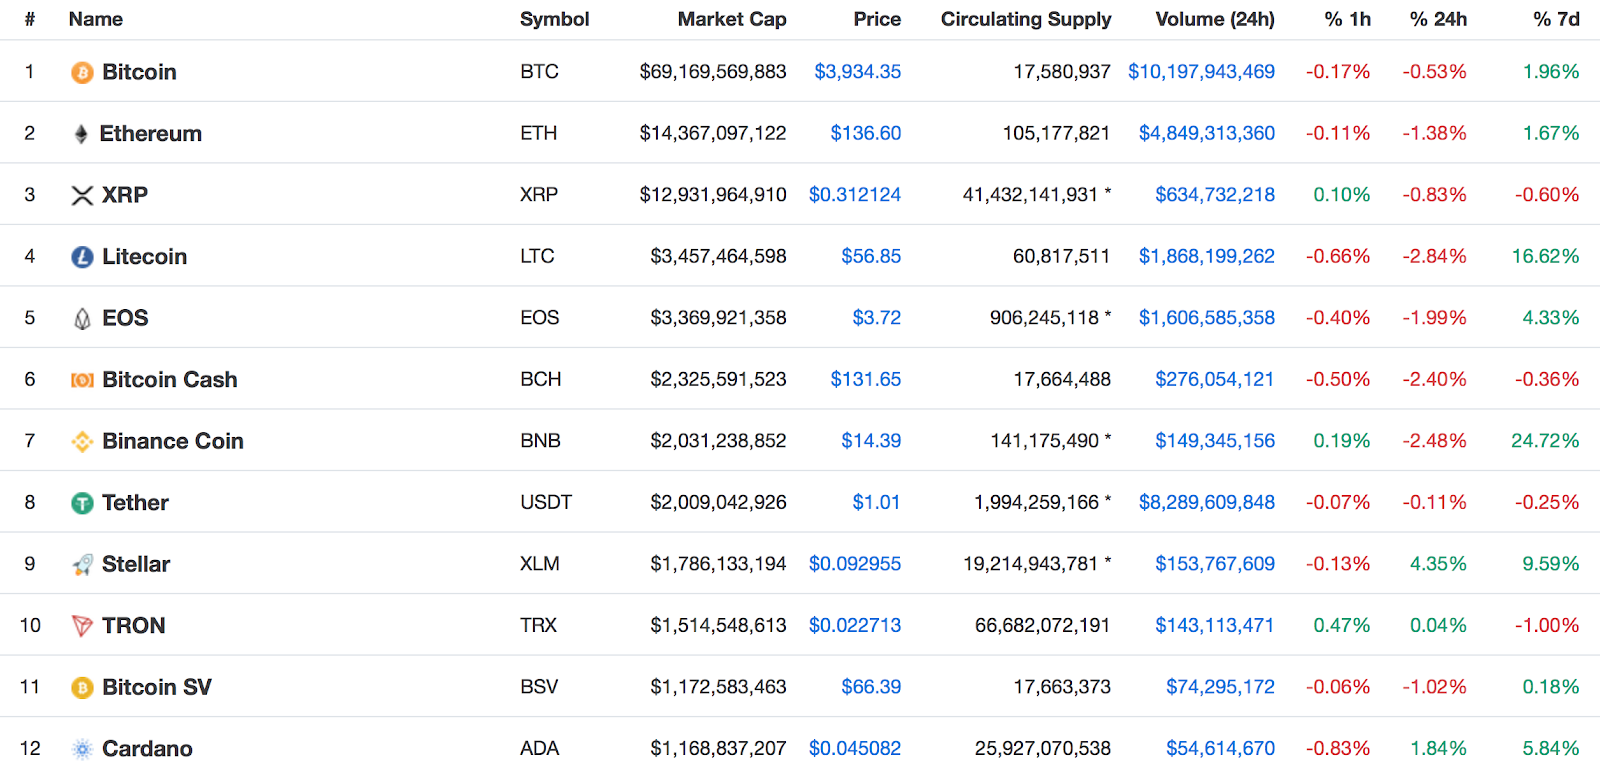Click XRP price $0.312124
This screenshot has height=776, width=1600.
(855, 195)
